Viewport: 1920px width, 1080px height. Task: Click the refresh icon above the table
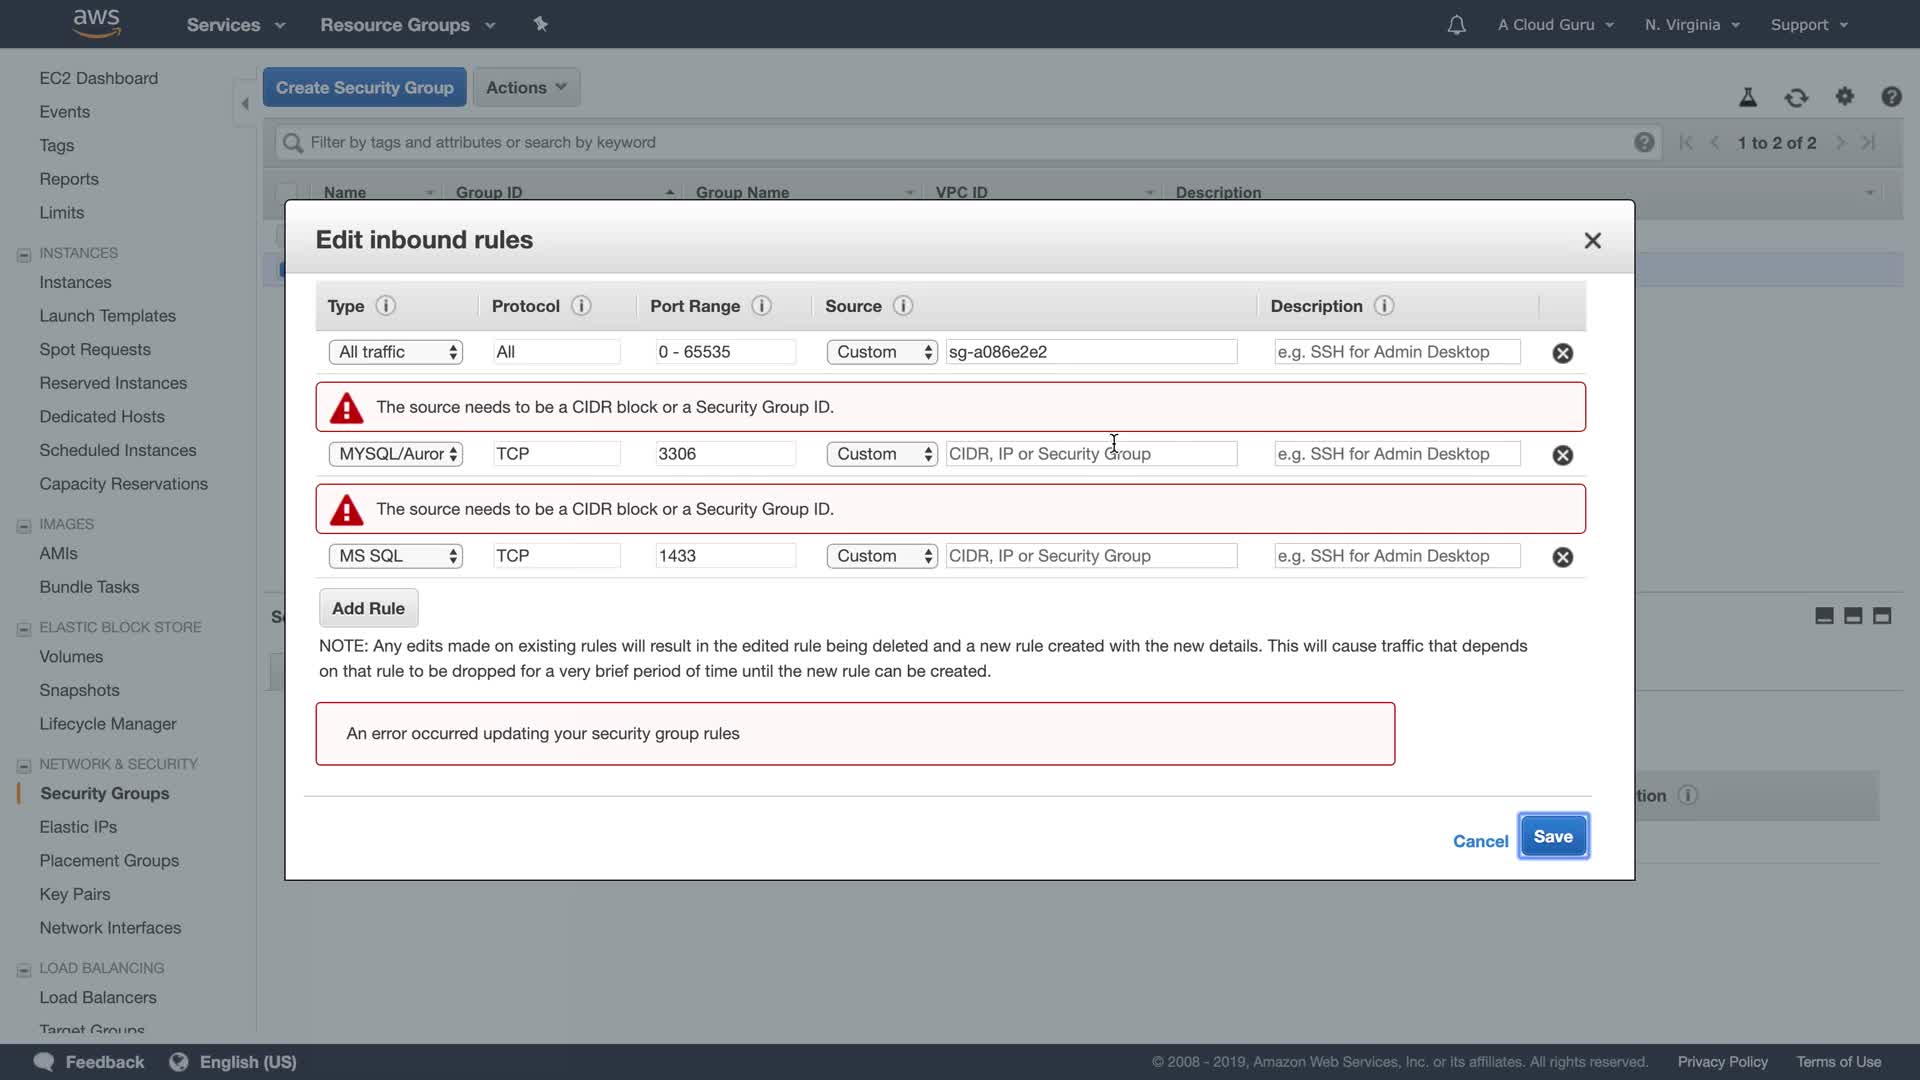click(x=1796, y=97)
